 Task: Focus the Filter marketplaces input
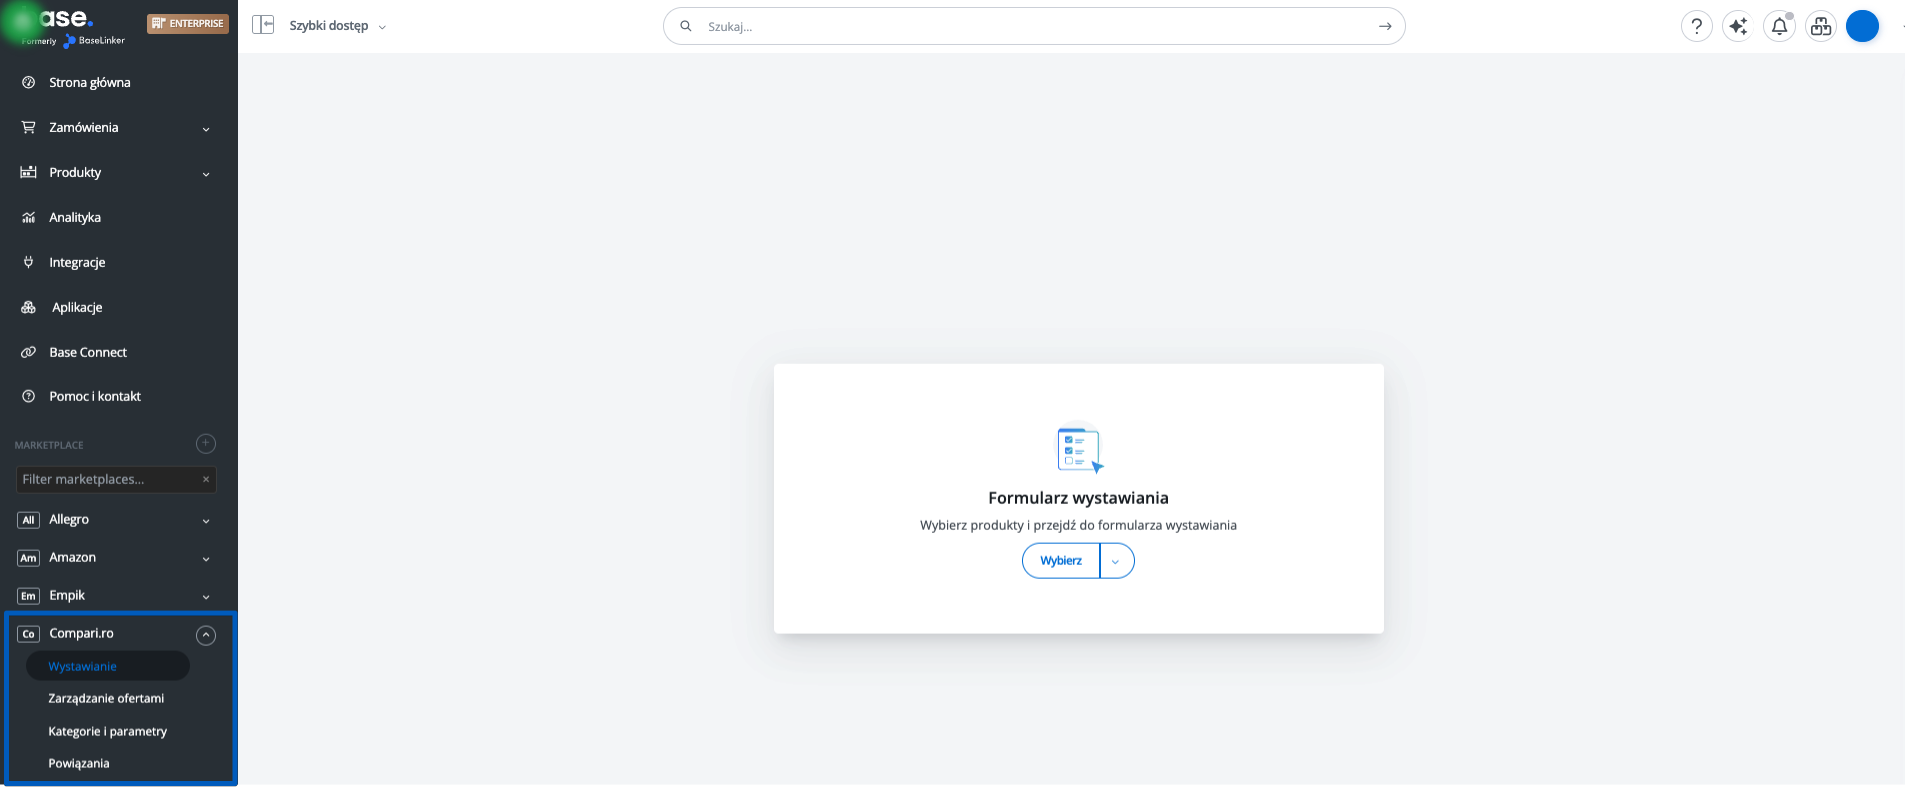click(x=105, y=480)
